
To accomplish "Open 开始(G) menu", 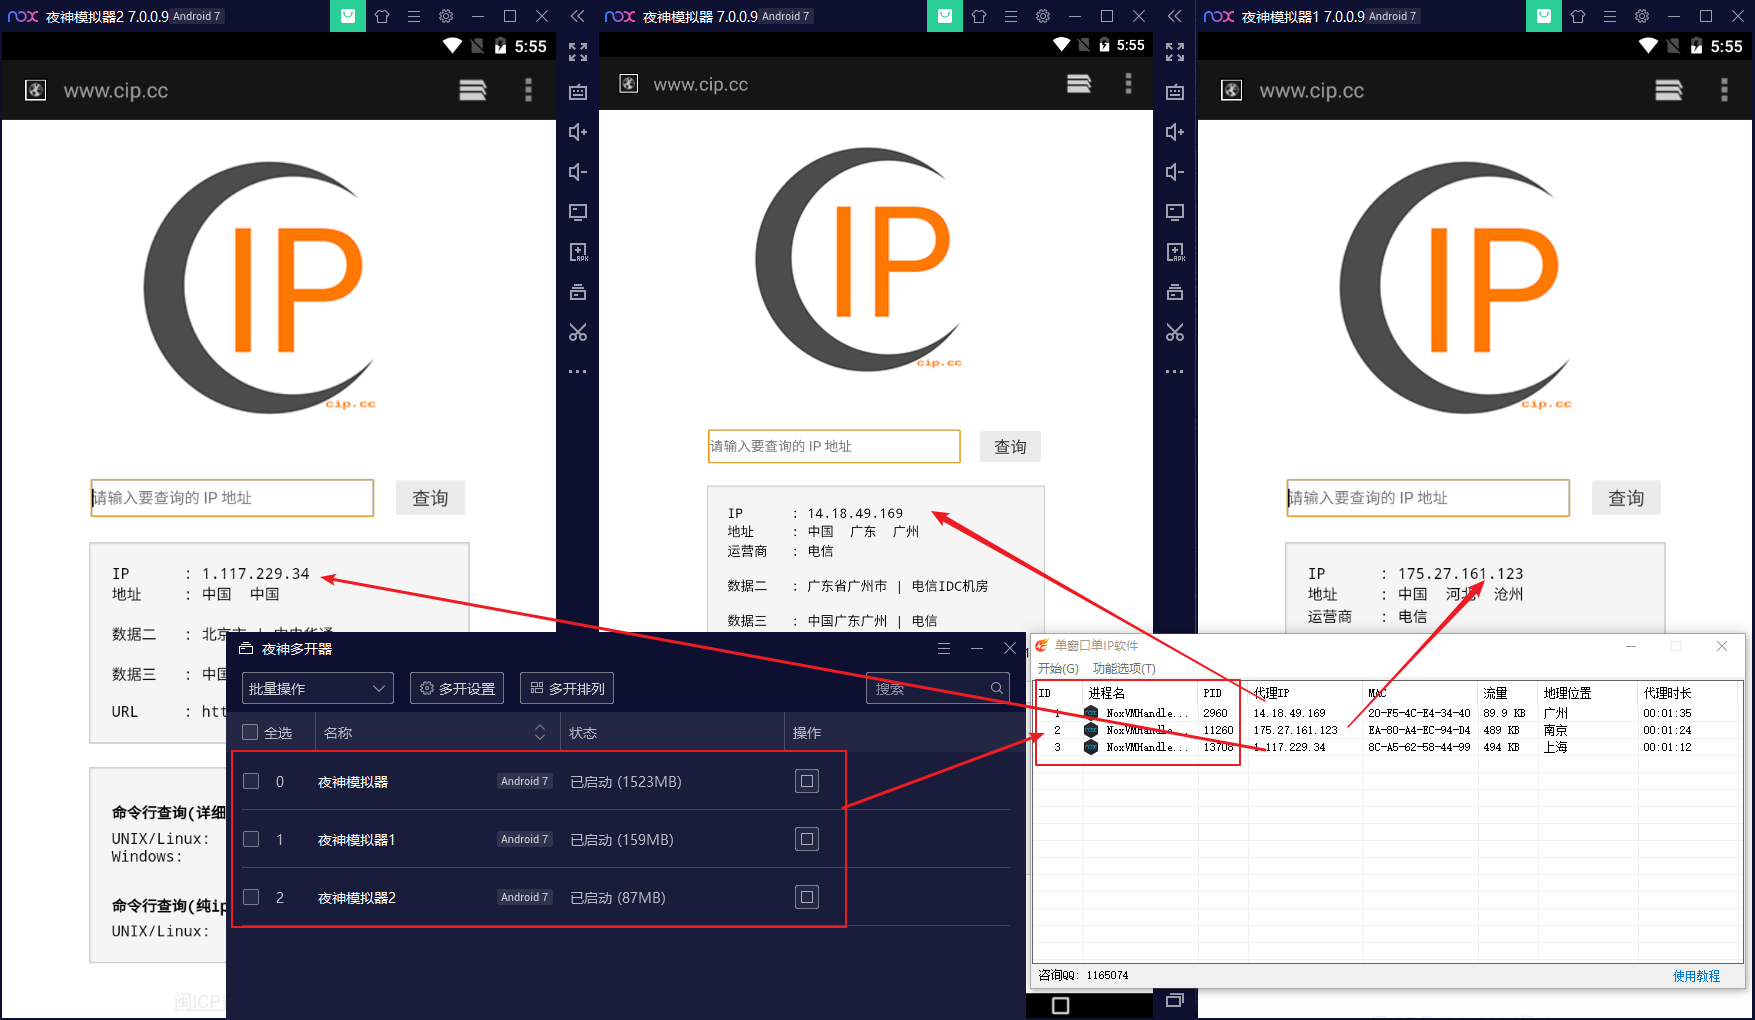I will pyautogui.click(x=1058, y=668).
